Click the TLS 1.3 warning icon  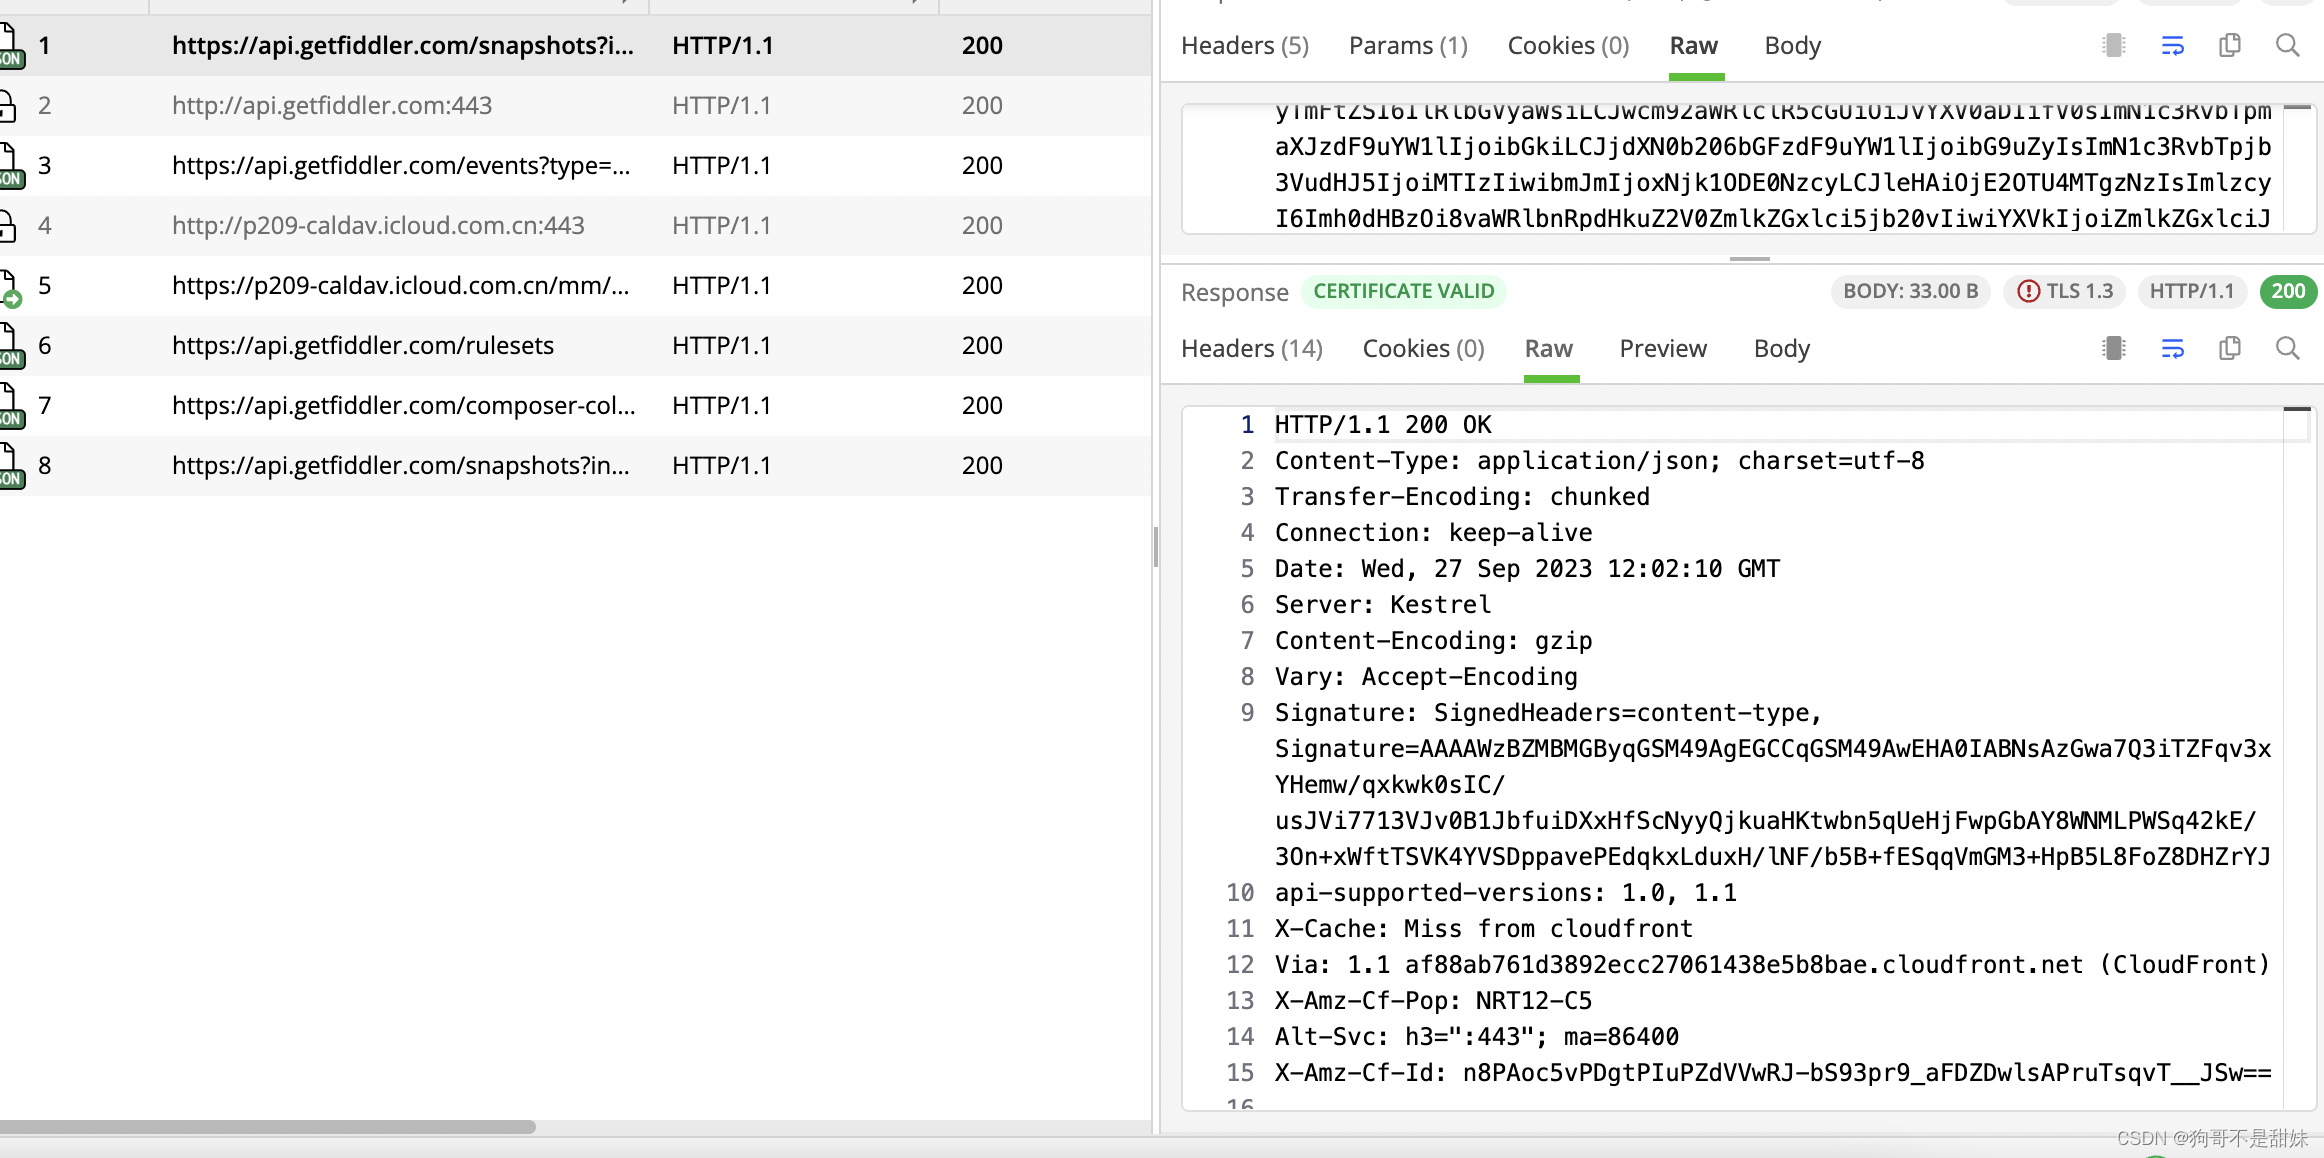click(x=2029, y=291)
